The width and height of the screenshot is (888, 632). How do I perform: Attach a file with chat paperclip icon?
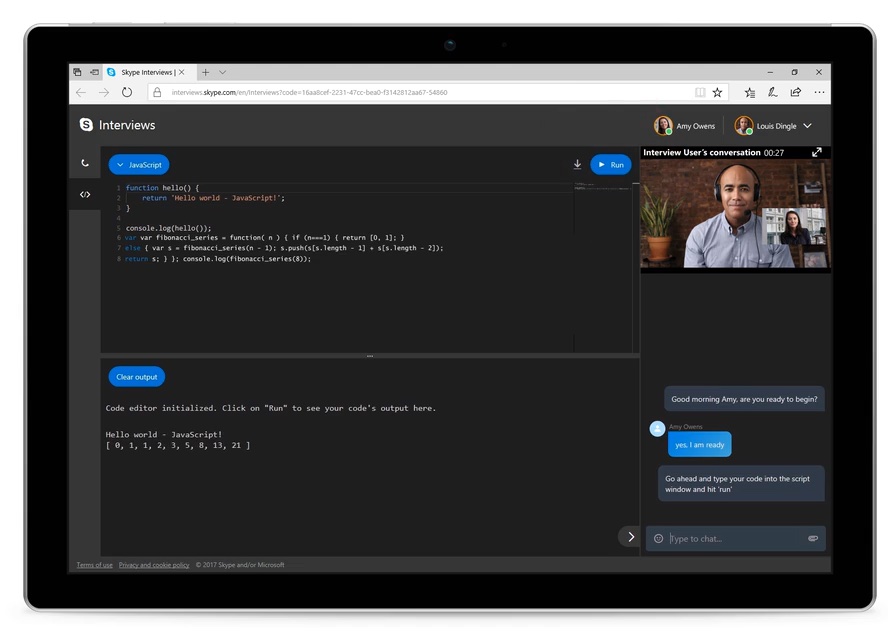813,539
